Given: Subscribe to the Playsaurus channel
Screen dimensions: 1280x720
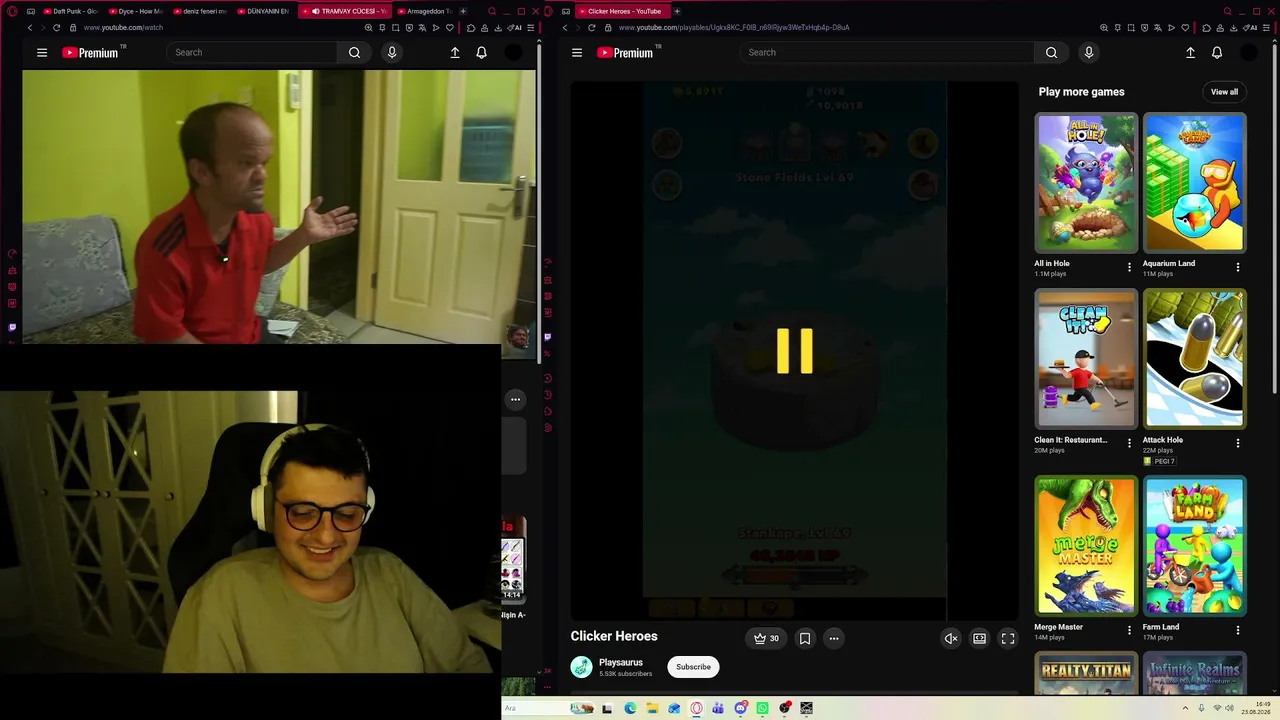Looking at the screenshot, I should click(x=693, y=667).
